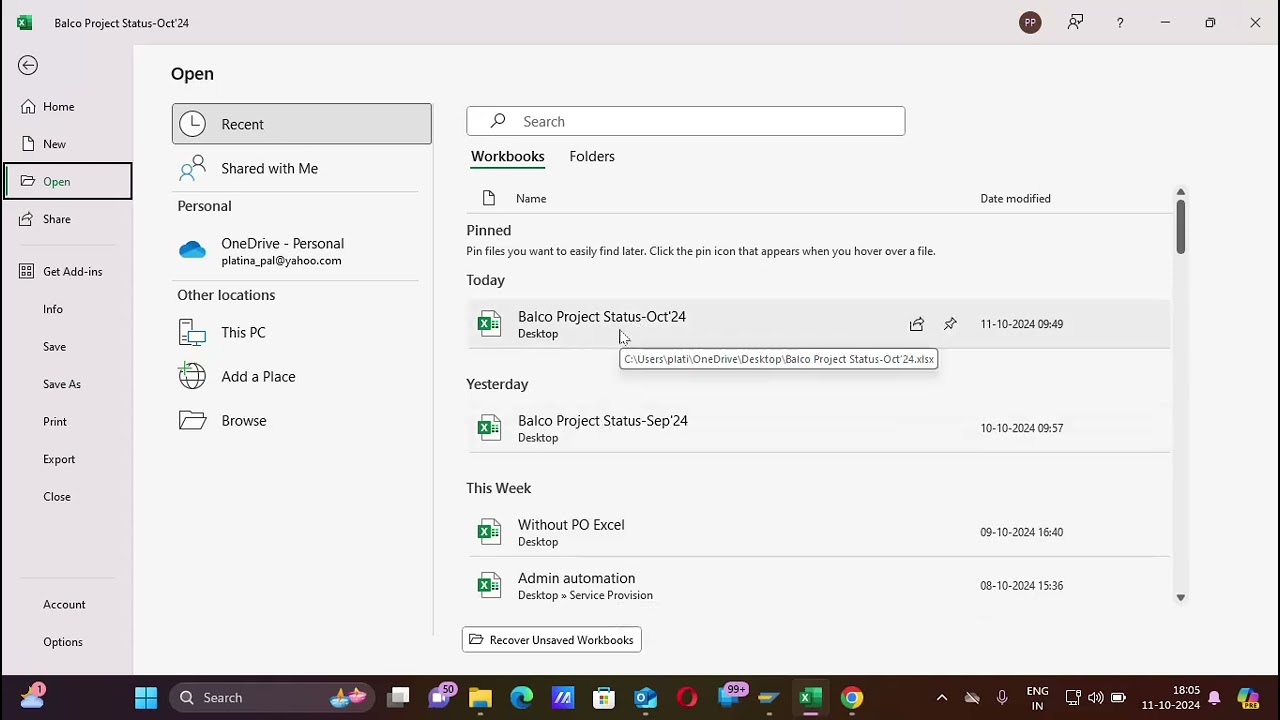Viewport: 1280px width, 720px height.
Task: Click the scroll down arrow of file list
Action: click(1180, 598)
